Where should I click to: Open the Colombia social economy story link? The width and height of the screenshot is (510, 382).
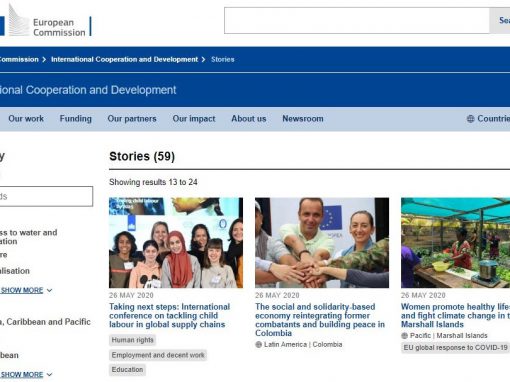320,320
